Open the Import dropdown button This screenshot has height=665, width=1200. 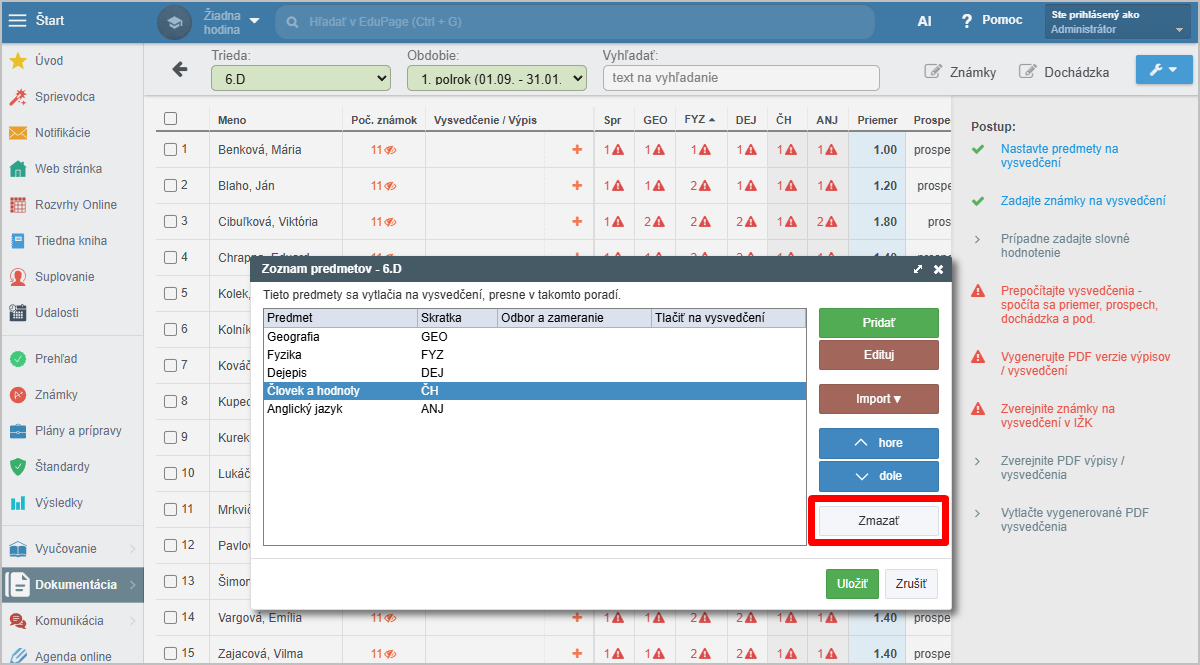[x=878, y=399]
